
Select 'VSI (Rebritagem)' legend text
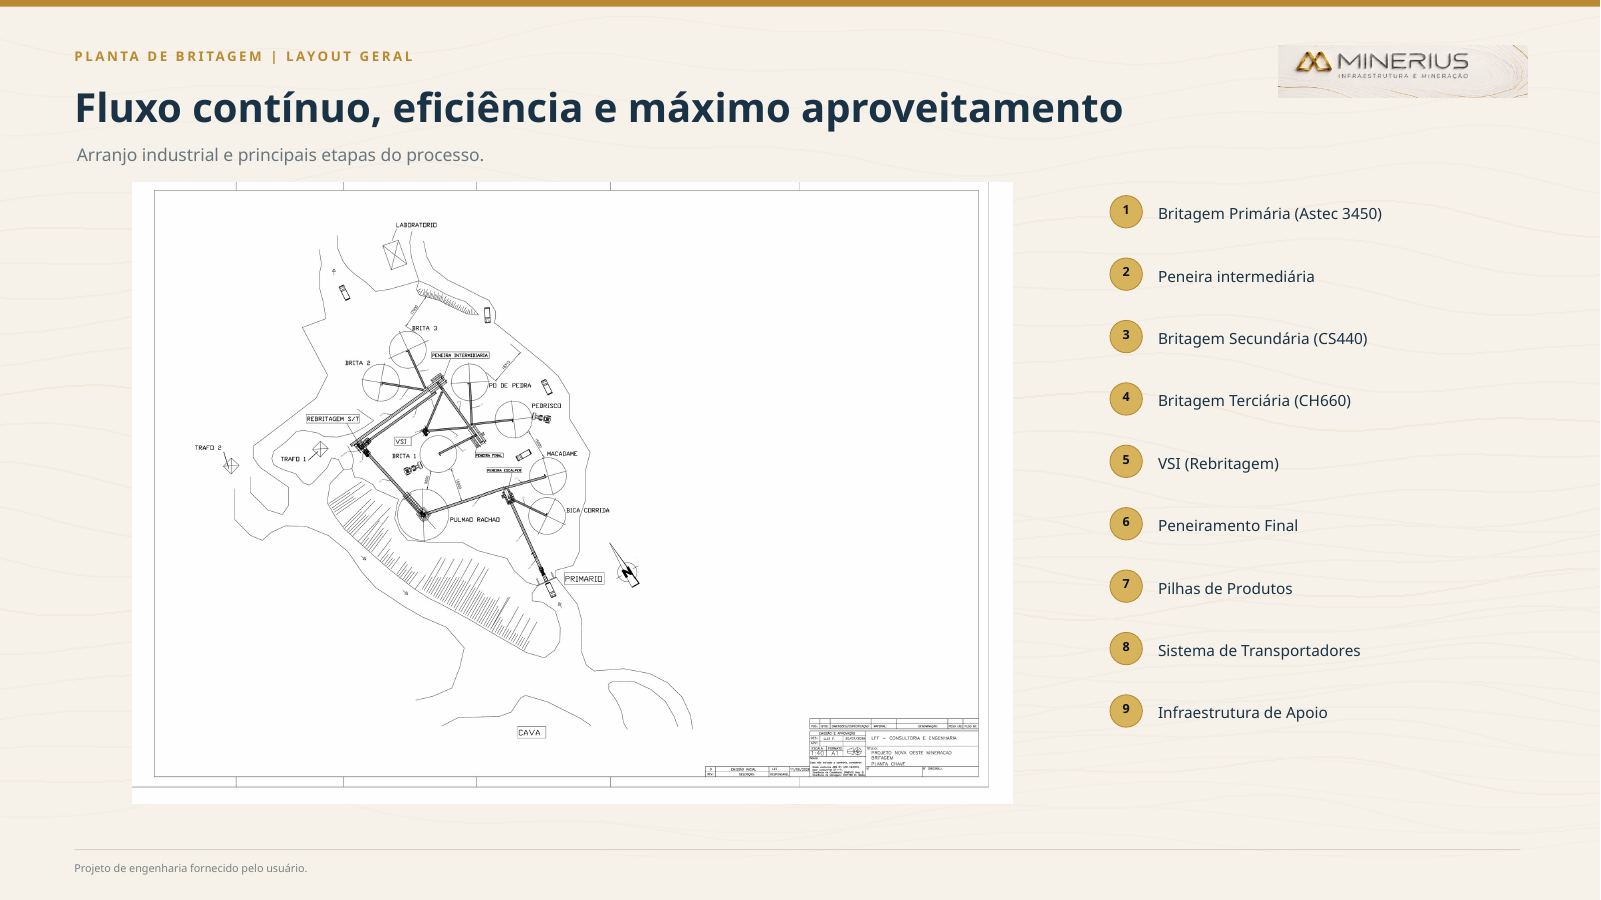[x=1218, y=463]
